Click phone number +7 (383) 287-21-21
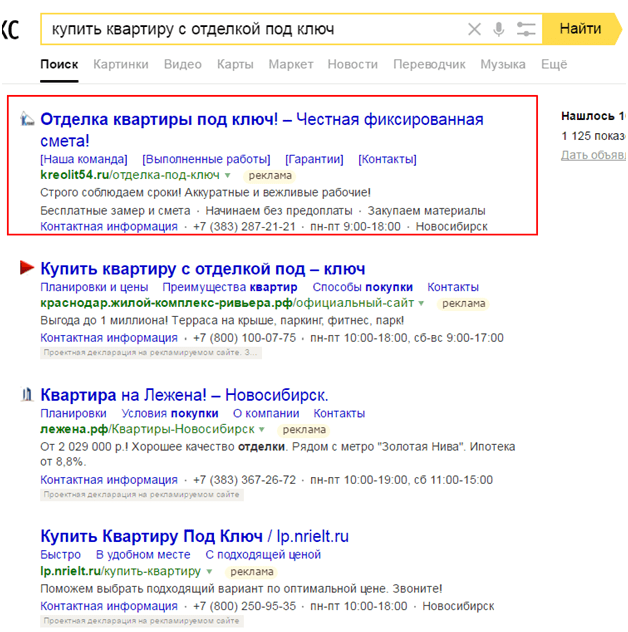The image size is (628, 632). (x=244, y=227)
